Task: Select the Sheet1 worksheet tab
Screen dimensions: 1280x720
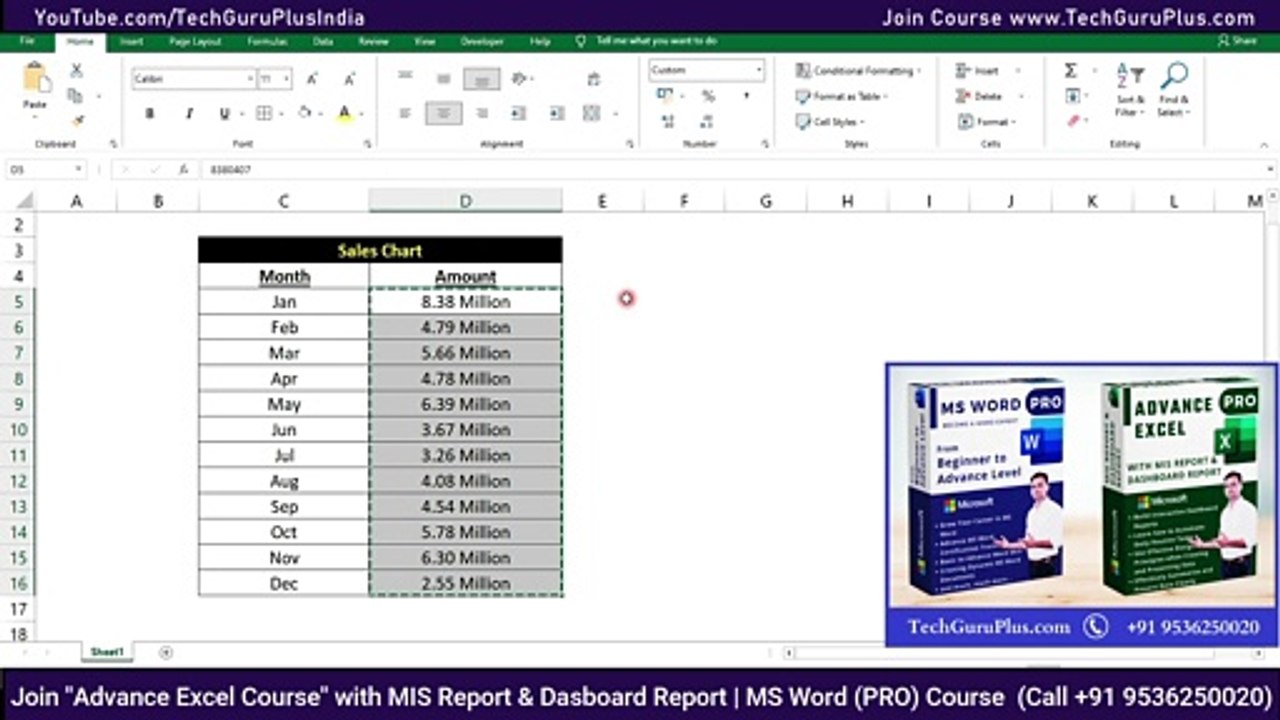Action: 106,652
